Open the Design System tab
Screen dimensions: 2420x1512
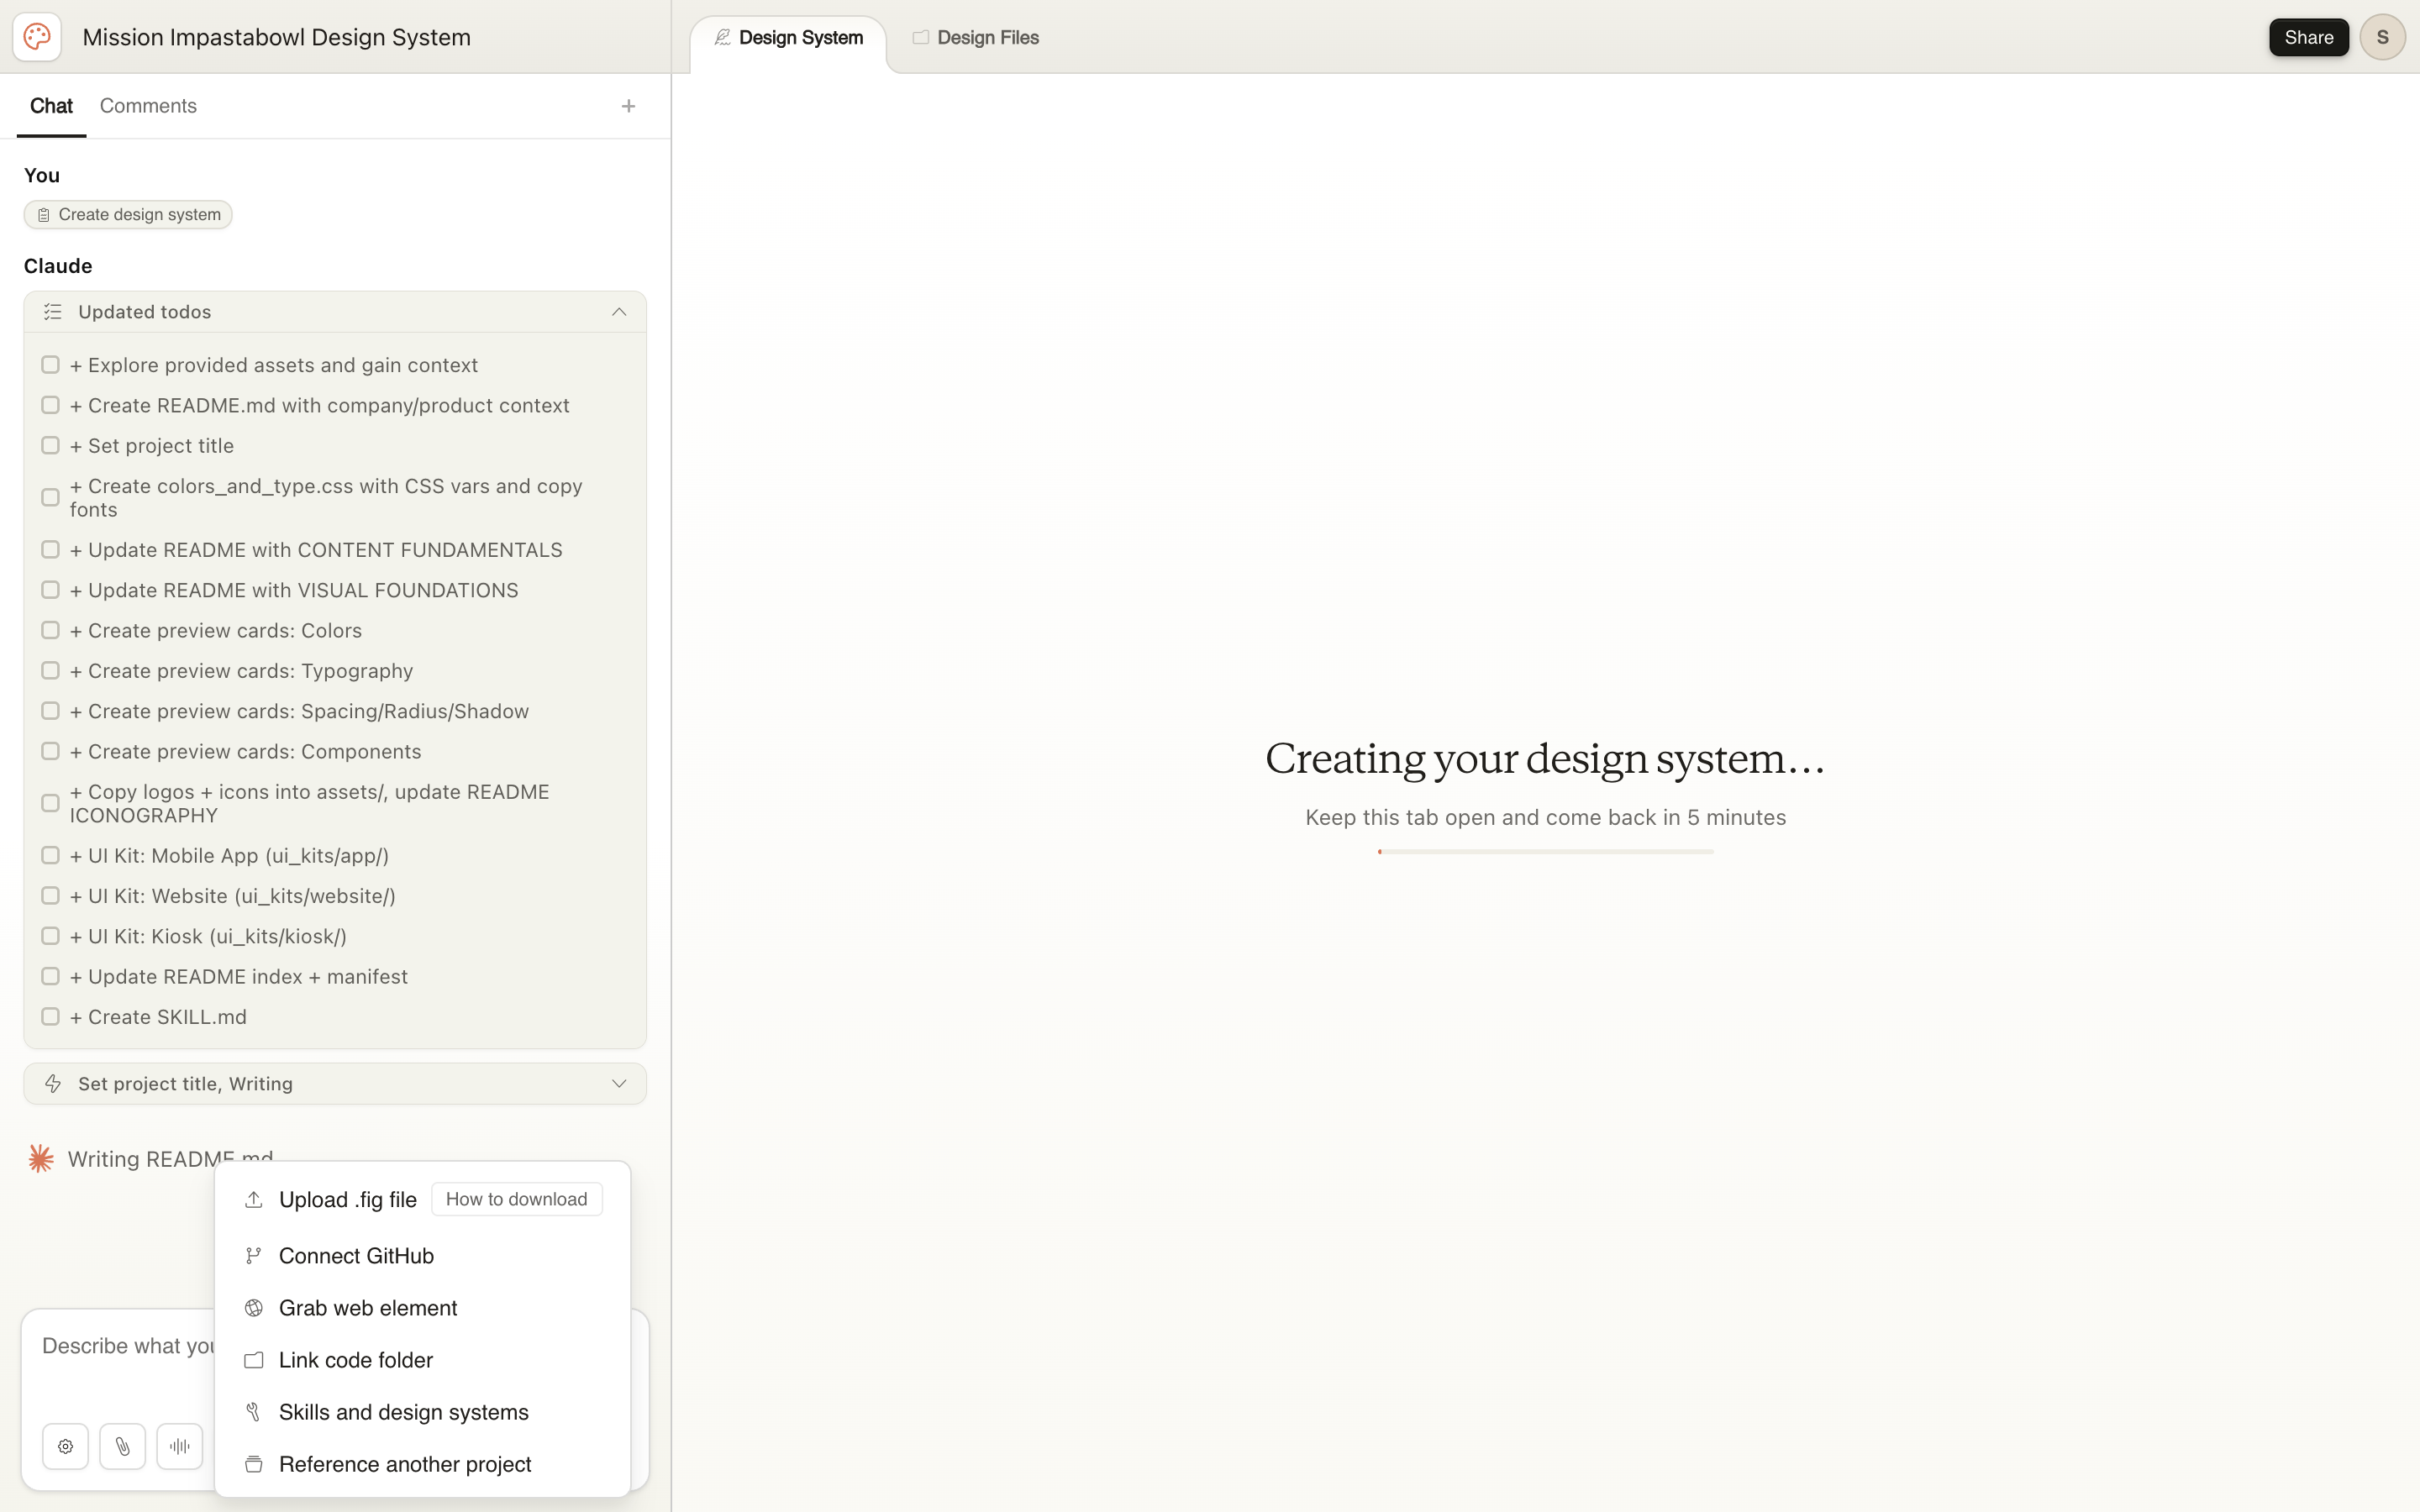tap(788, 38)
